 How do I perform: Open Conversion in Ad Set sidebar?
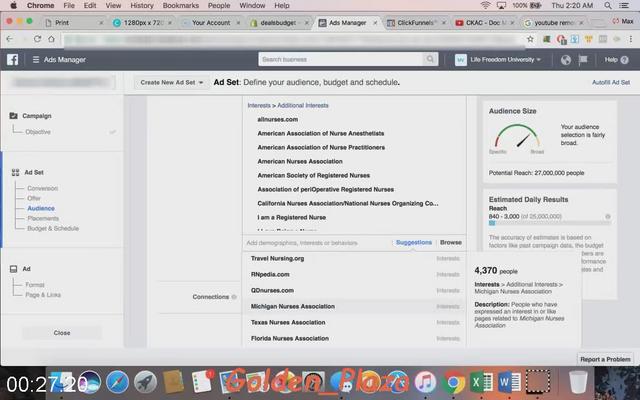tap(42, 188)
